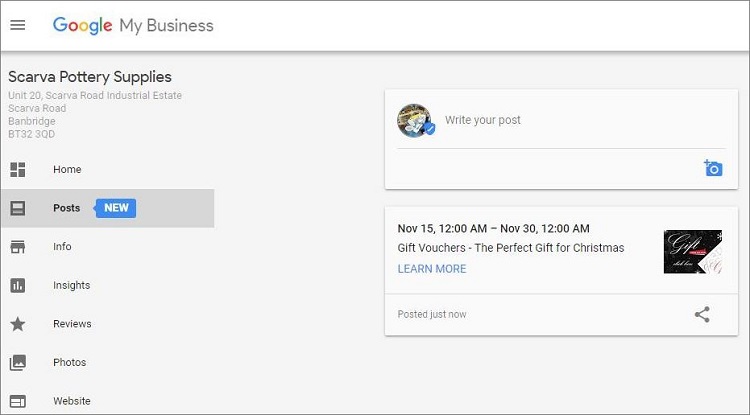Open Info in the sidebar
750x415 pixels.
107,247
